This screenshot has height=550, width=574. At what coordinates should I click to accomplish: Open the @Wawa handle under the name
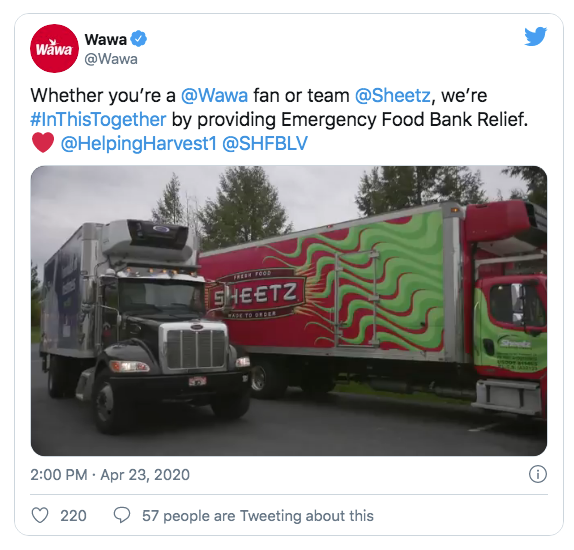click(x=111, y=59)
